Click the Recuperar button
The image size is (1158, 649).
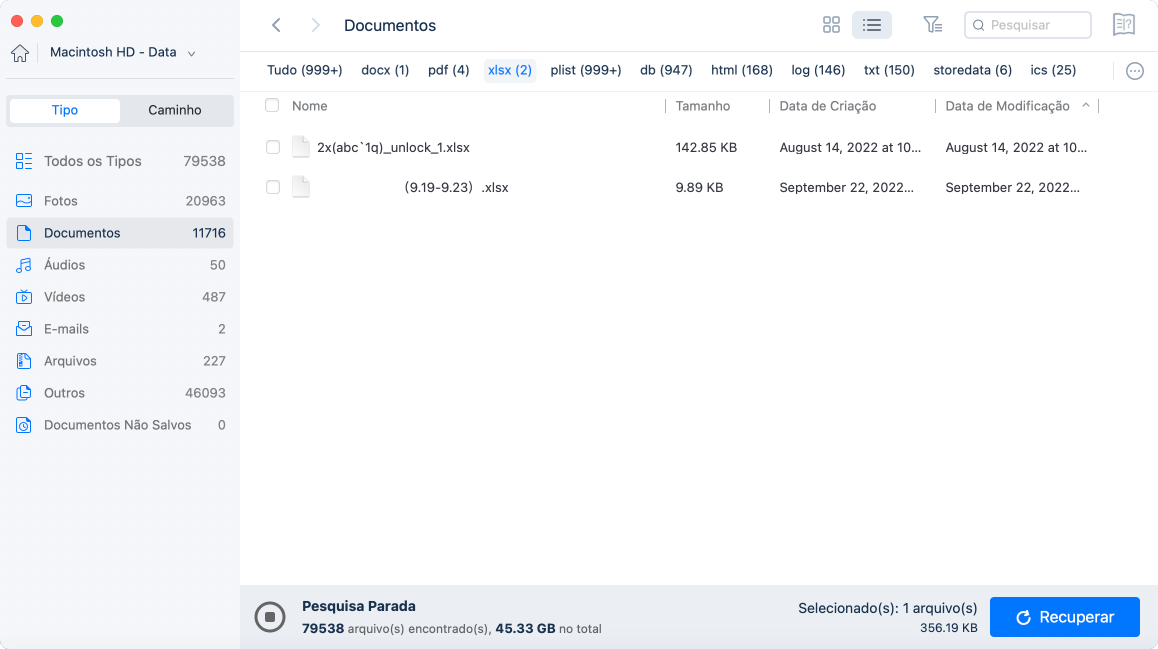(x=1065, y=617)
